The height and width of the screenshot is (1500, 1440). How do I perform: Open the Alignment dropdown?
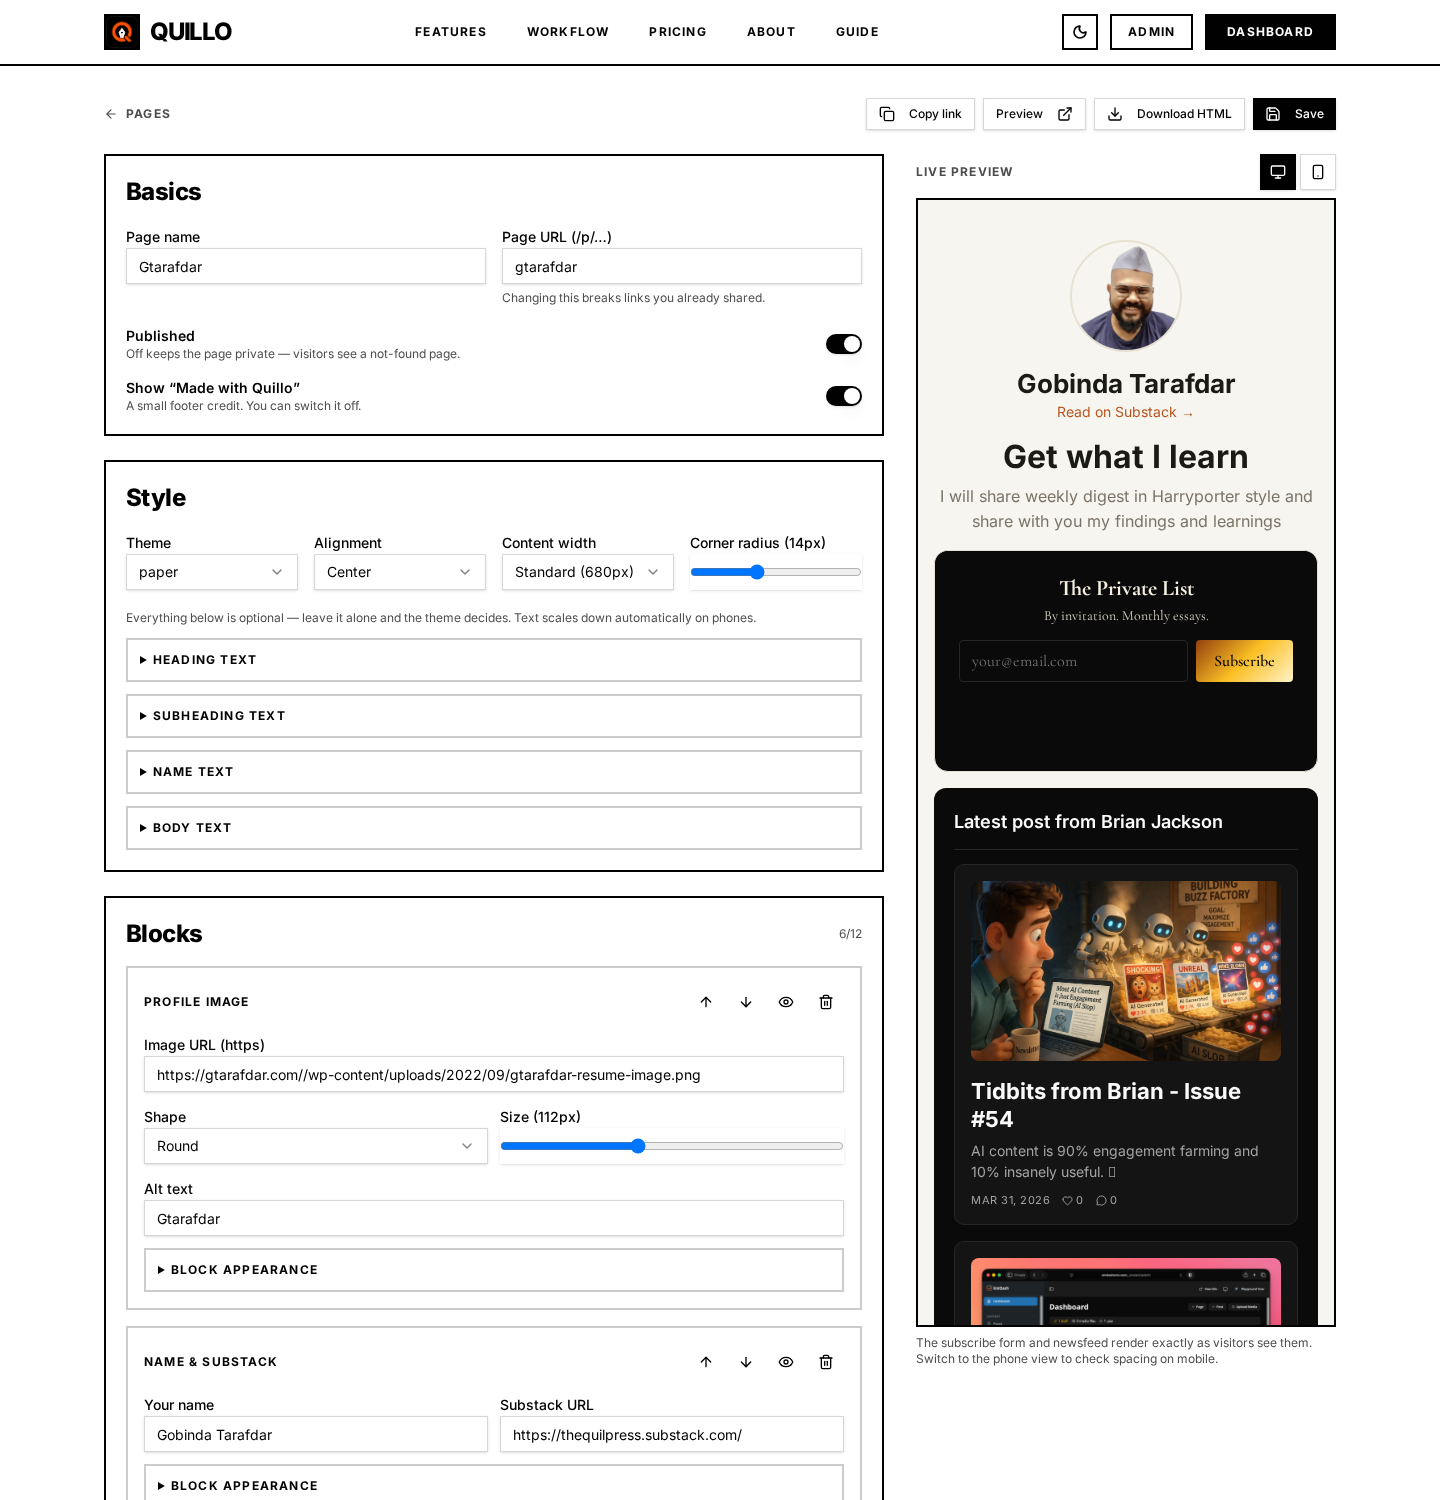click(x=400, y=572)
